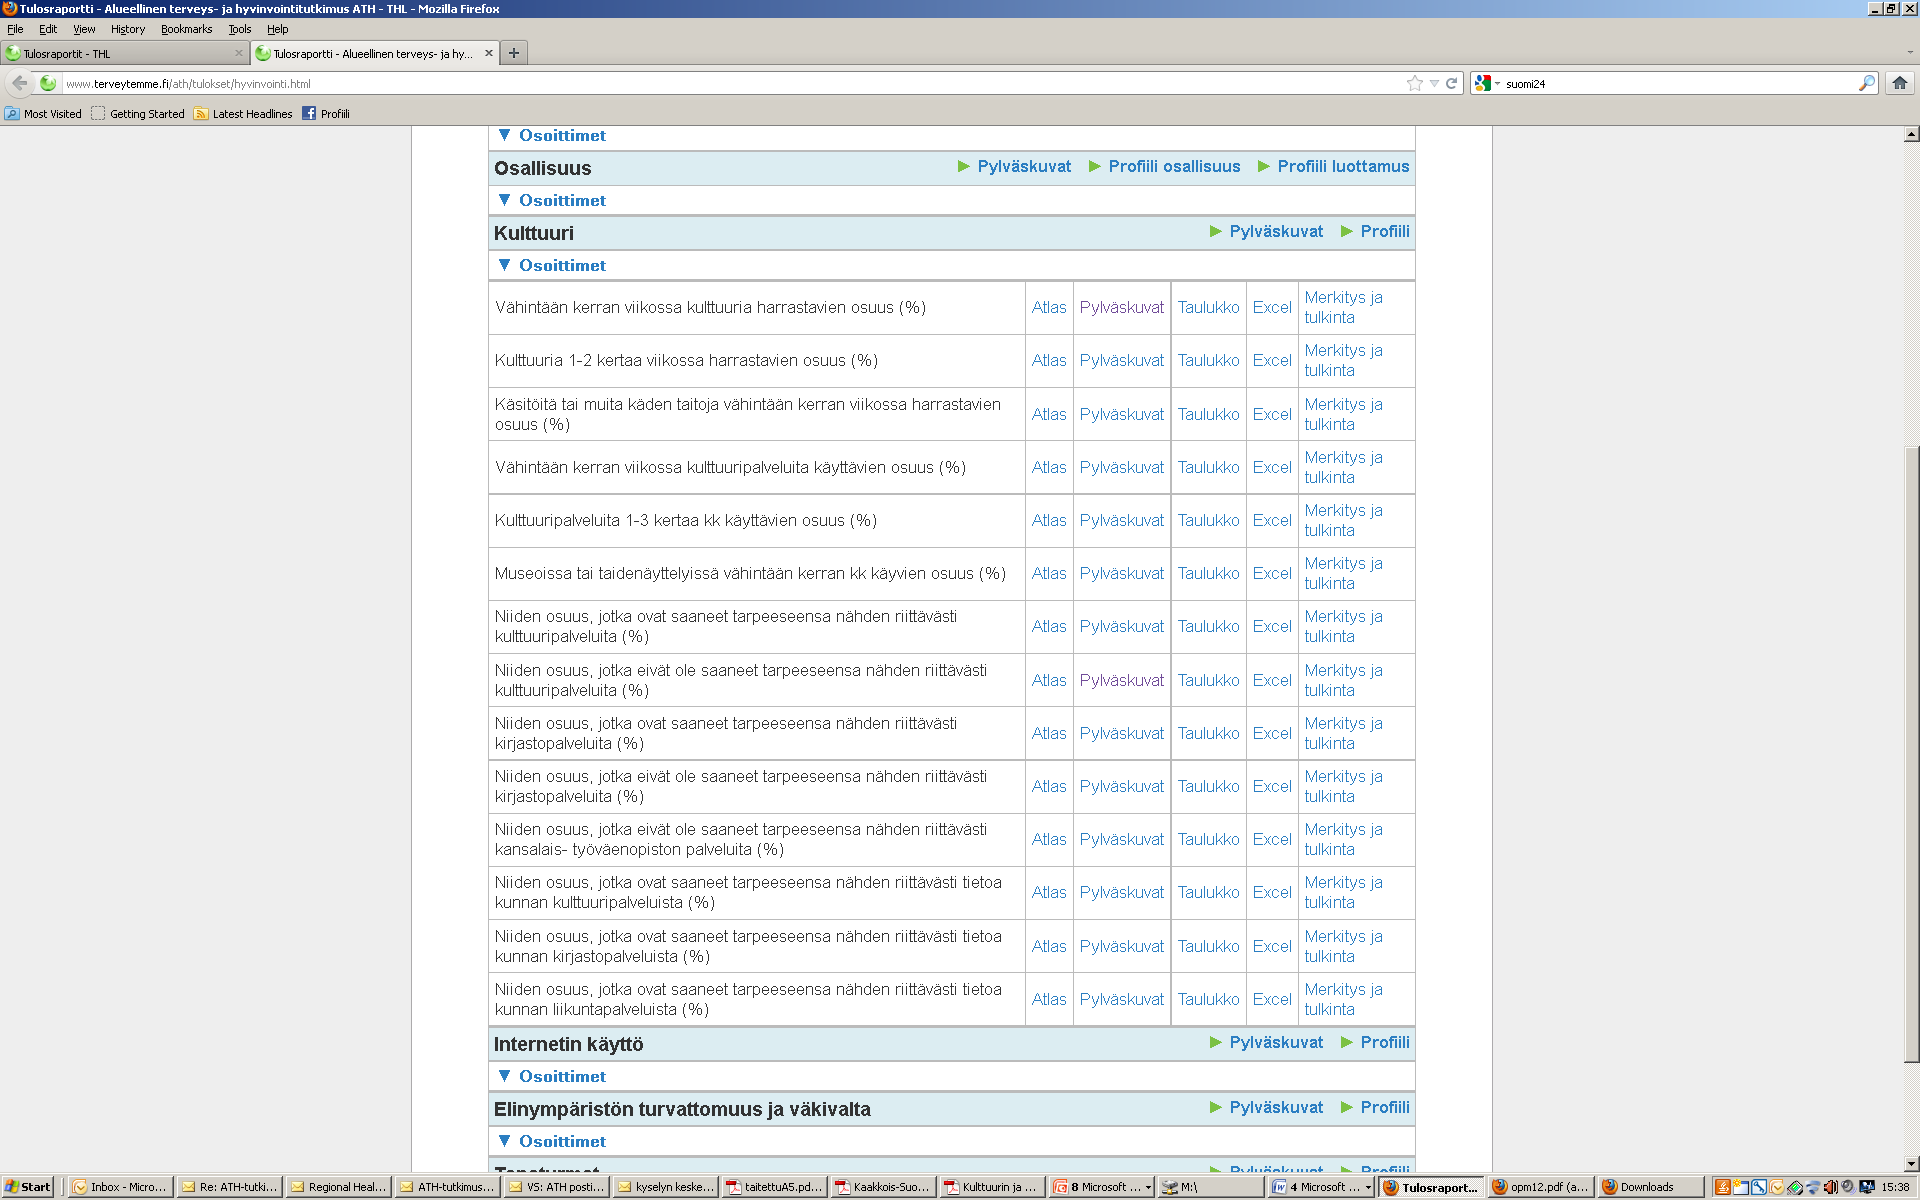Select Bookmarks menu from the menu bar
1920x1200 pixels.
tap(177, 29)
